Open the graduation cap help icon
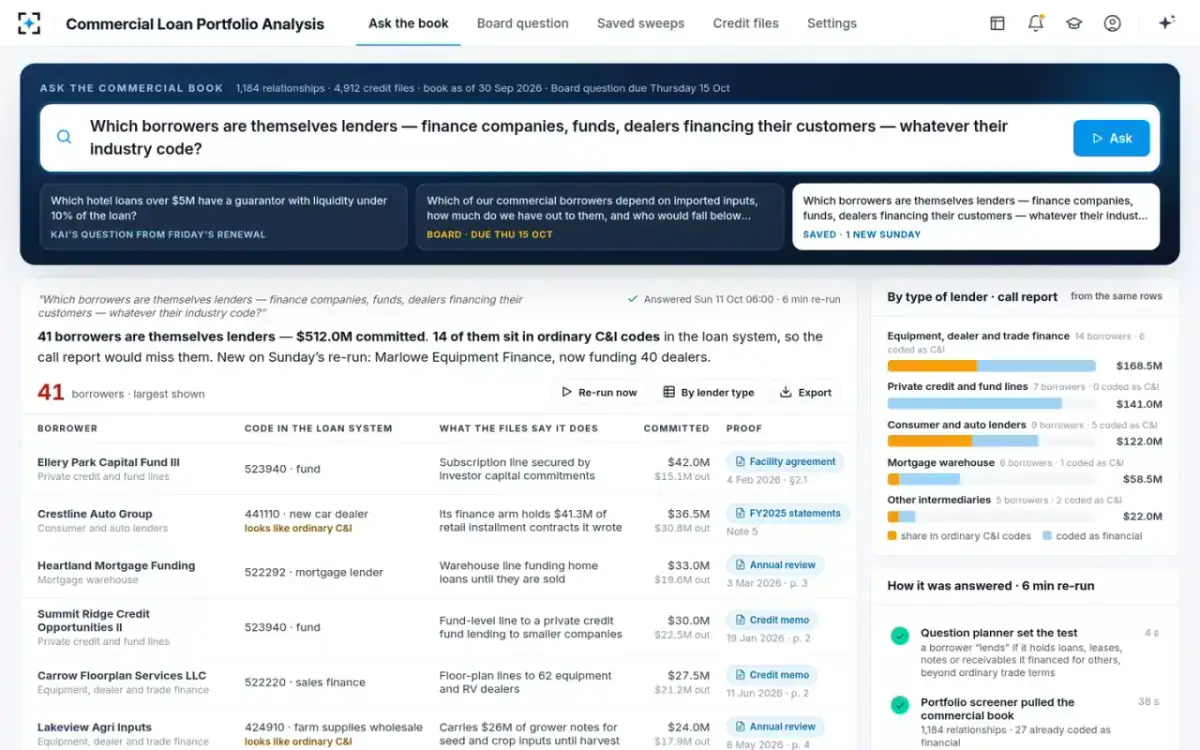This screenshot has height=750, width=1200. (x=1074, y=23)
